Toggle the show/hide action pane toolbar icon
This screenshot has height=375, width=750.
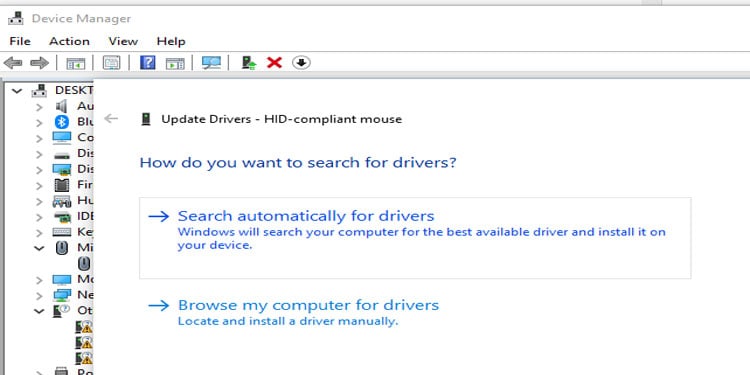[175, 63]
